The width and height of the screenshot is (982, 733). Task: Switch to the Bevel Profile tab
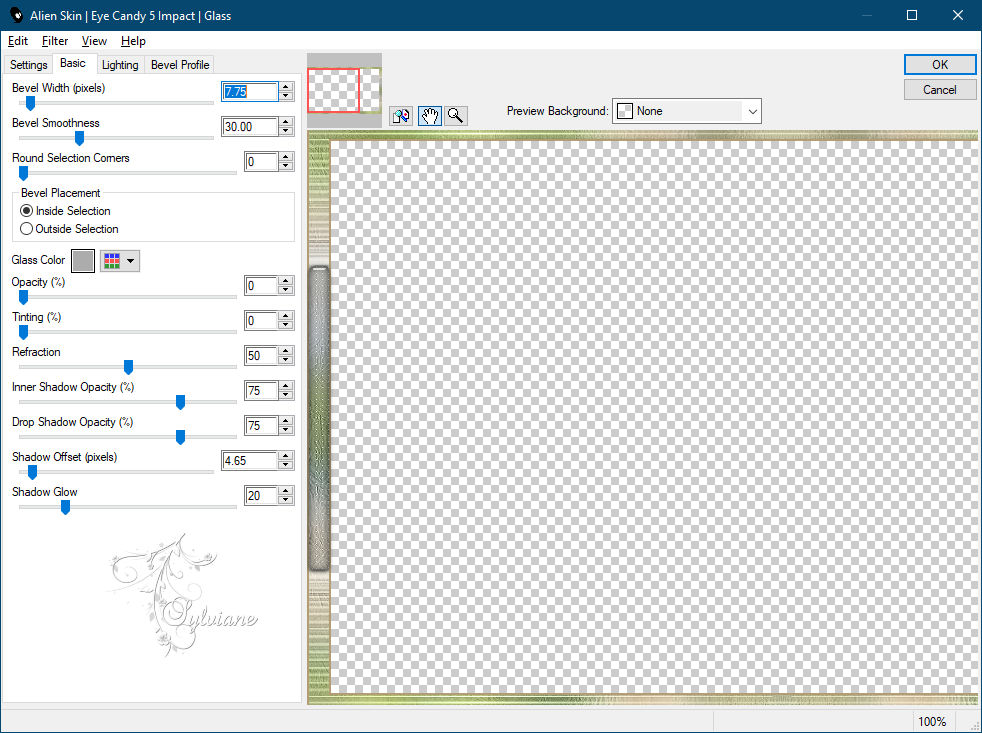pos(180,65)
